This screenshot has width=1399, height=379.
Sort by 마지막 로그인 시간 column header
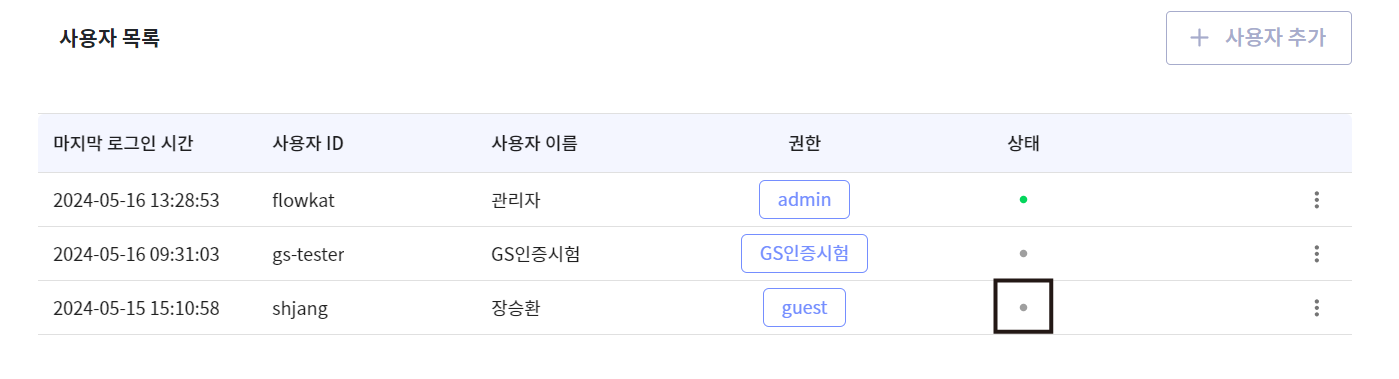pyautogui.click(x=123, y=143)
